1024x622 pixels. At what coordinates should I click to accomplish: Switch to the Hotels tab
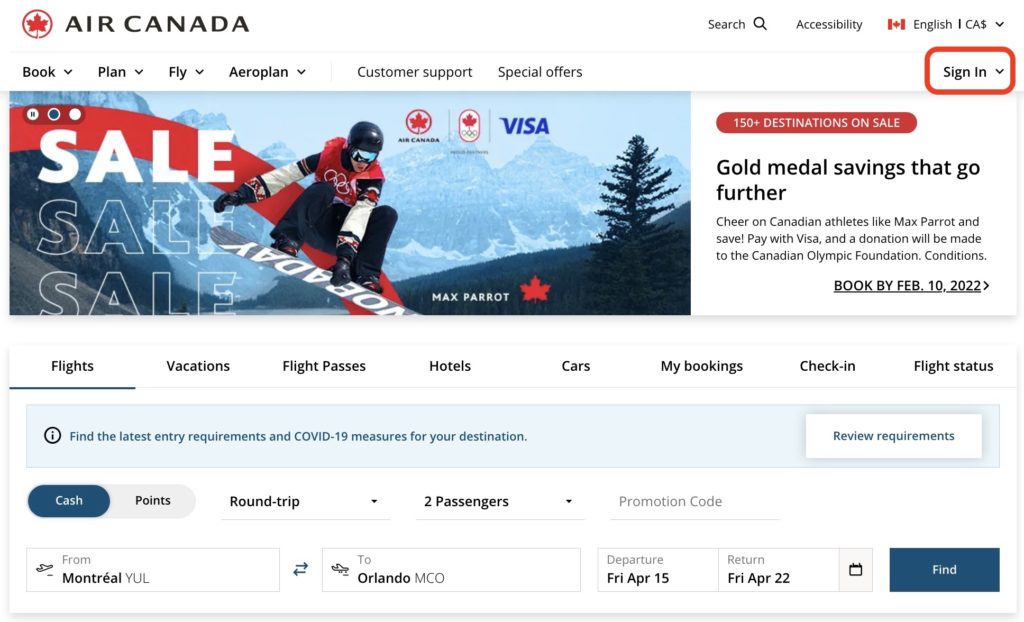450,366
